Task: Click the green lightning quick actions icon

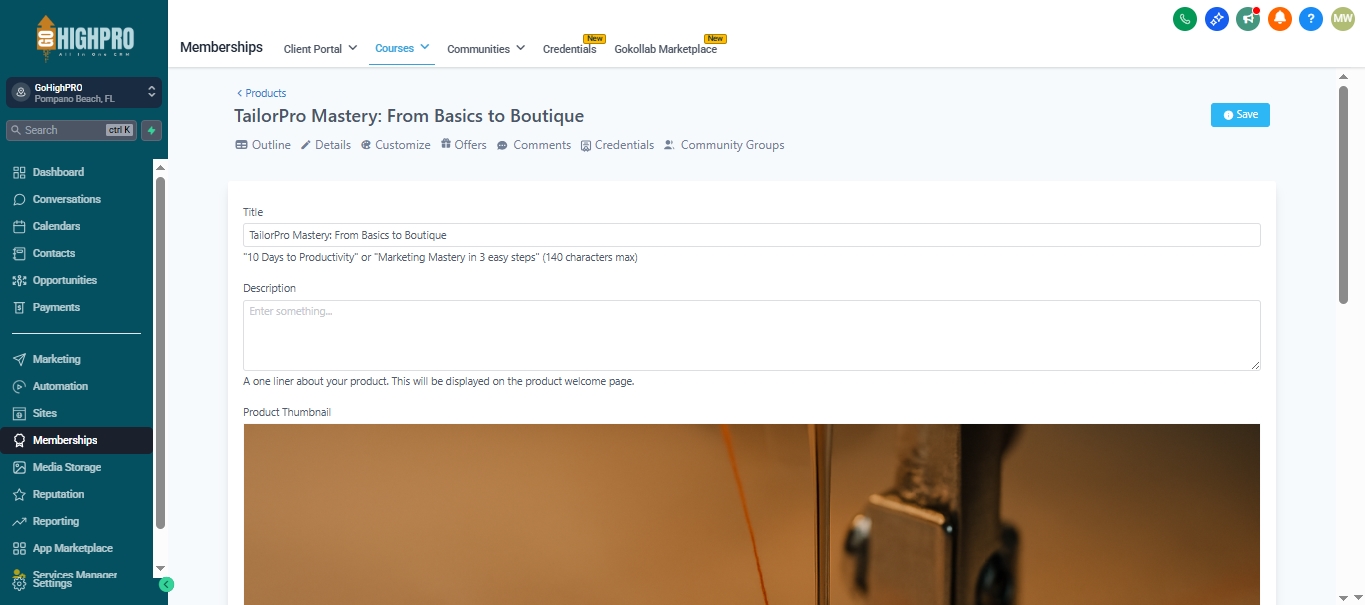Action: coord(152,130)
